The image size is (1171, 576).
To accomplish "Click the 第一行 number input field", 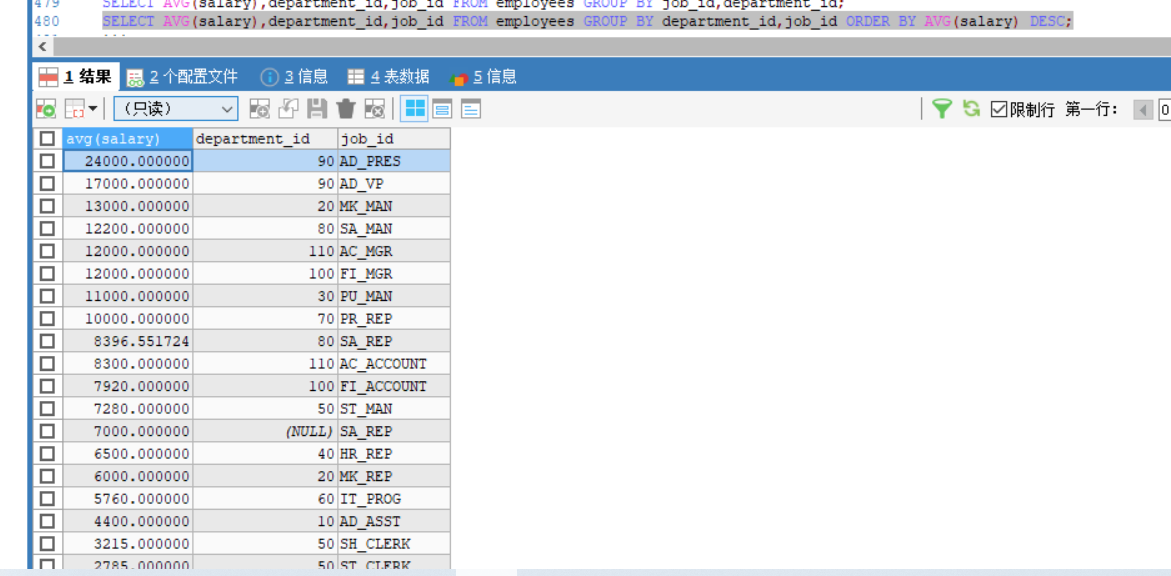I will pyautogui.click(x=1166, y=110).
